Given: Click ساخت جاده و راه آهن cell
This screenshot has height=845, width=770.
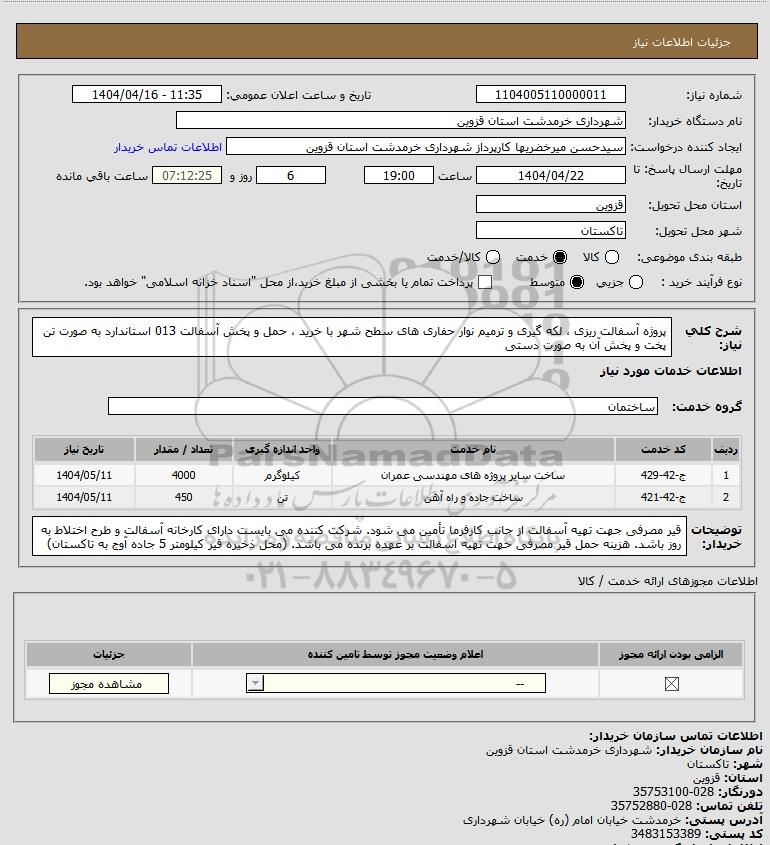Looking at the screenshot, I should pos(473,497).
